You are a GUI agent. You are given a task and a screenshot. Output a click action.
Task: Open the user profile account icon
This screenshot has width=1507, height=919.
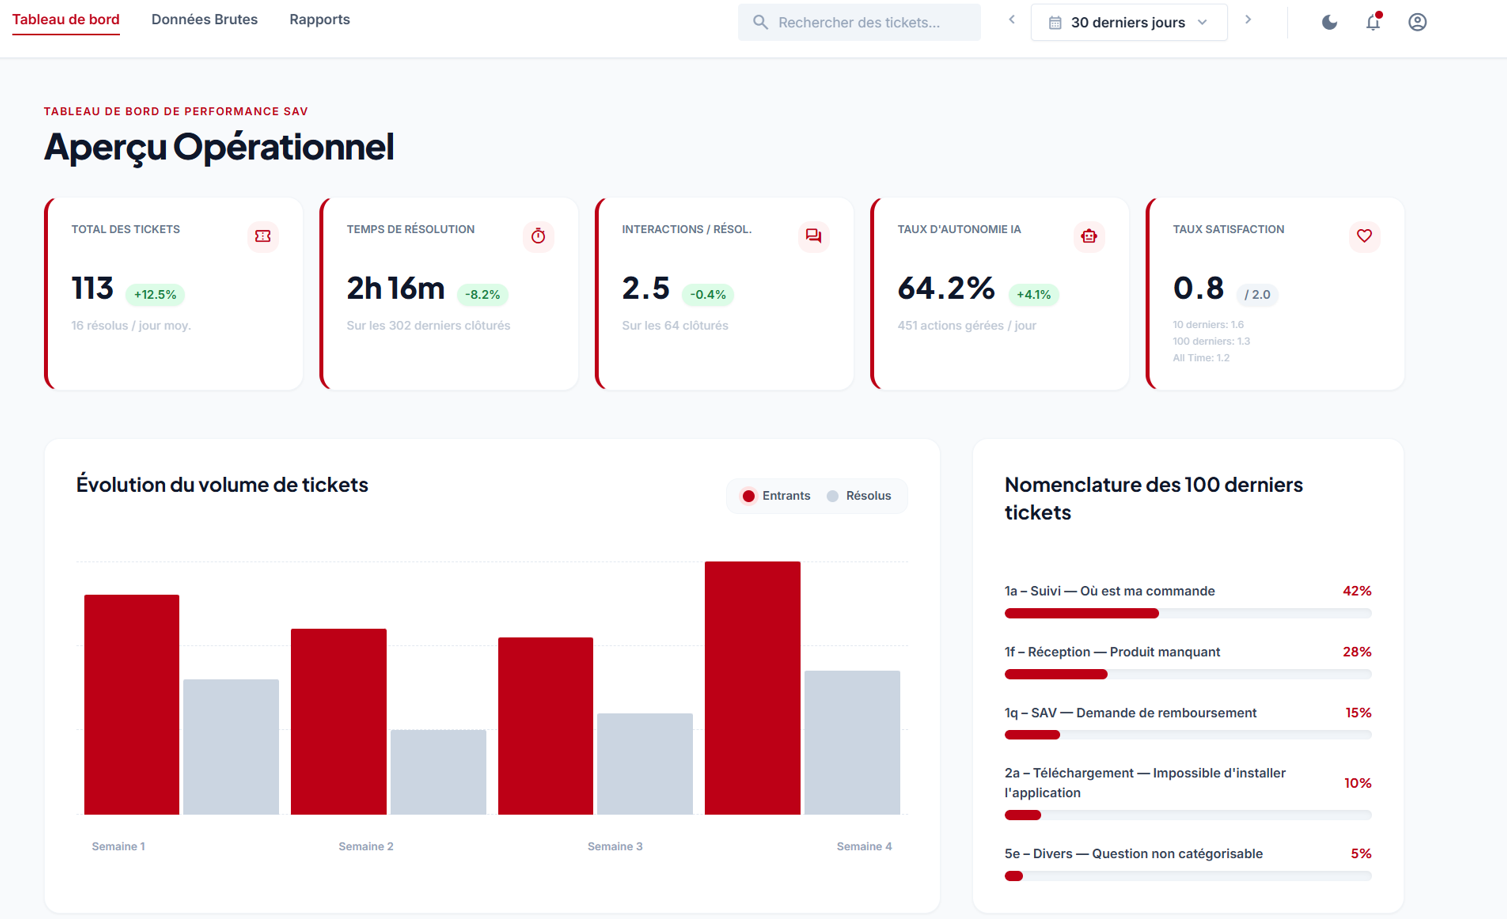coord(1417,21)
